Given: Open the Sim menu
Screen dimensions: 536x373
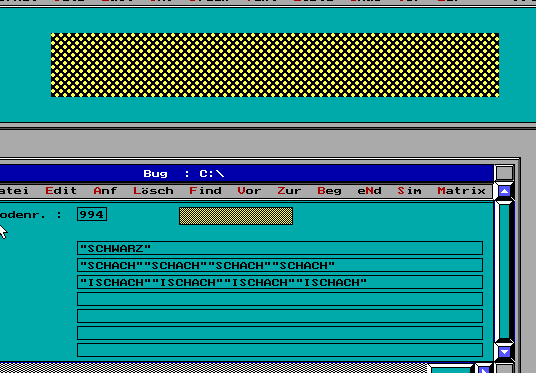Looking at the screenshot, I should click(x=409, y=191).
